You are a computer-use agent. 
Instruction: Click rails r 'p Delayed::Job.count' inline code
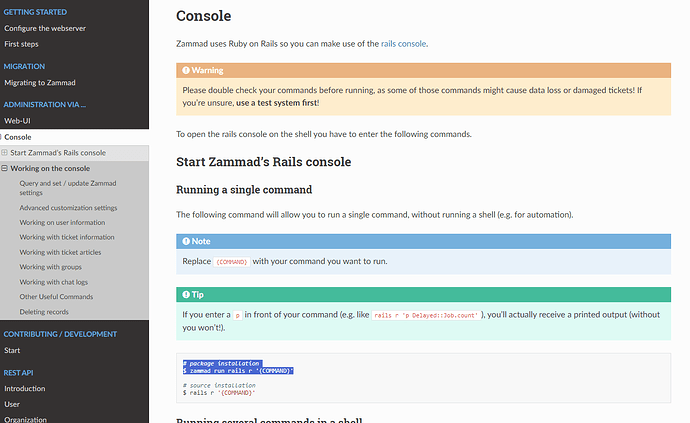pos(426,315)
